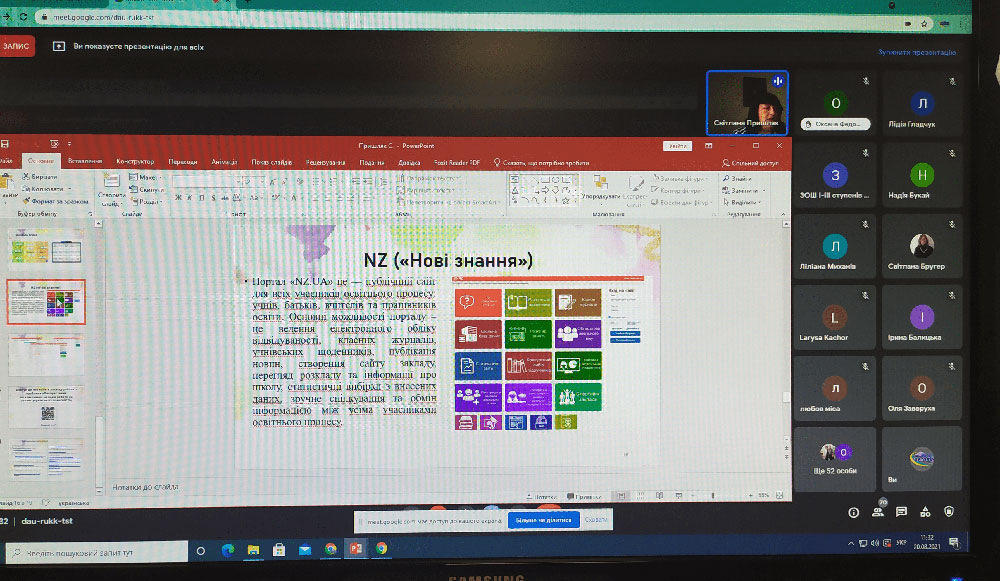Switch to PowerPoint on the taskbar
This screenshot has height=581, width=1000.
click(356, 548)
